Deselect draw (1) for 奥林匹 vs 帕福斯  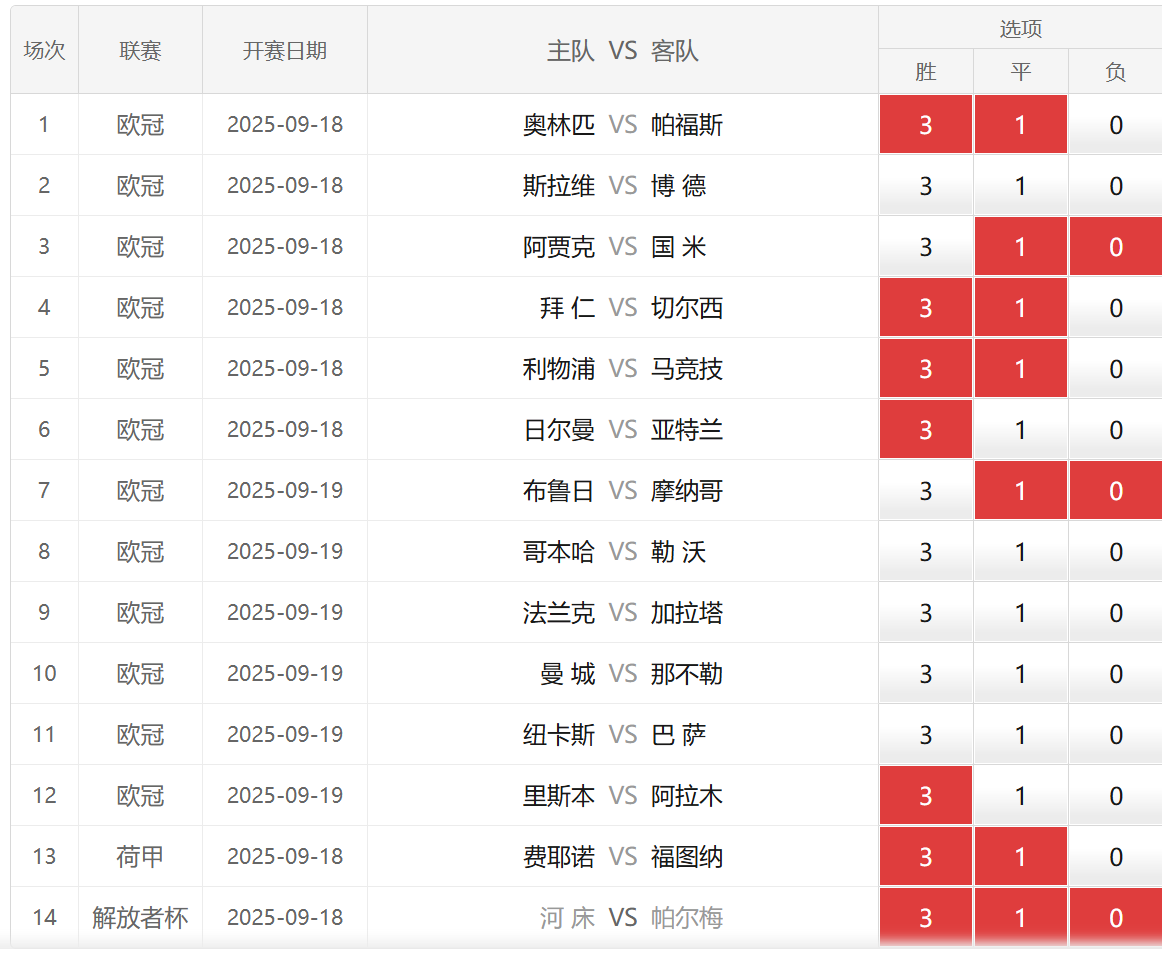point(1020,125)
